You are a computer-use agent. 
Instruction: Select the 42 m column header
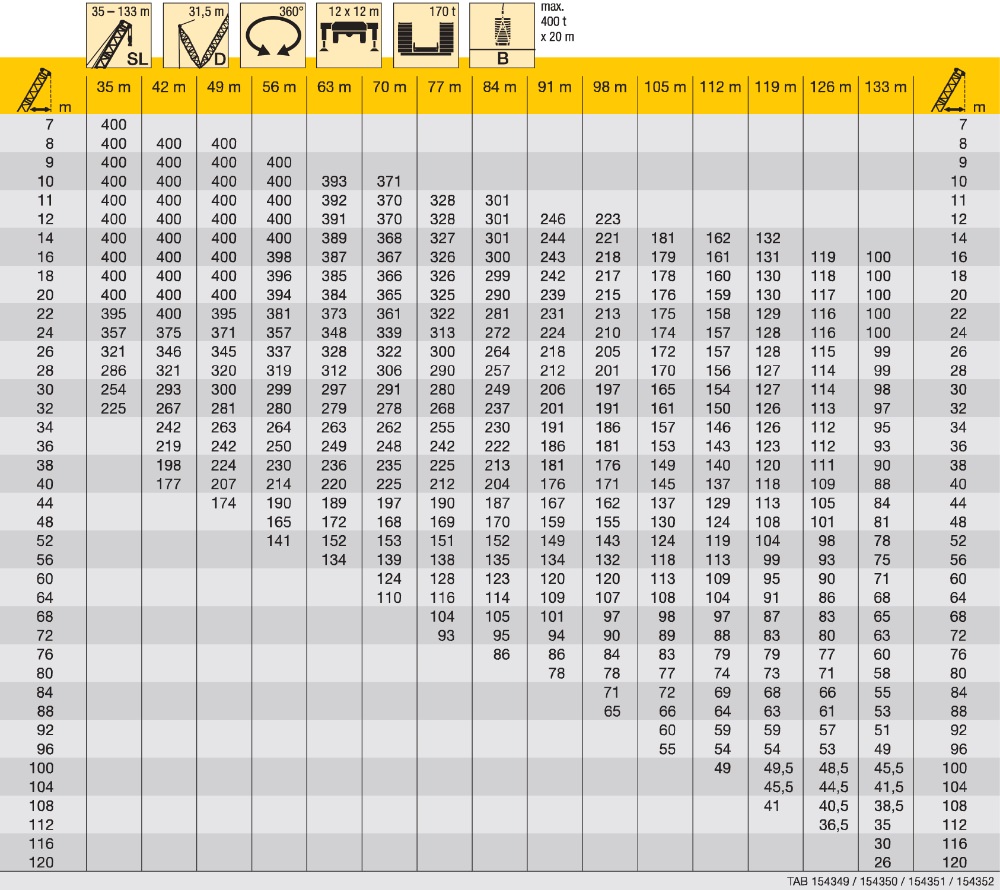[x=168, y=87]
